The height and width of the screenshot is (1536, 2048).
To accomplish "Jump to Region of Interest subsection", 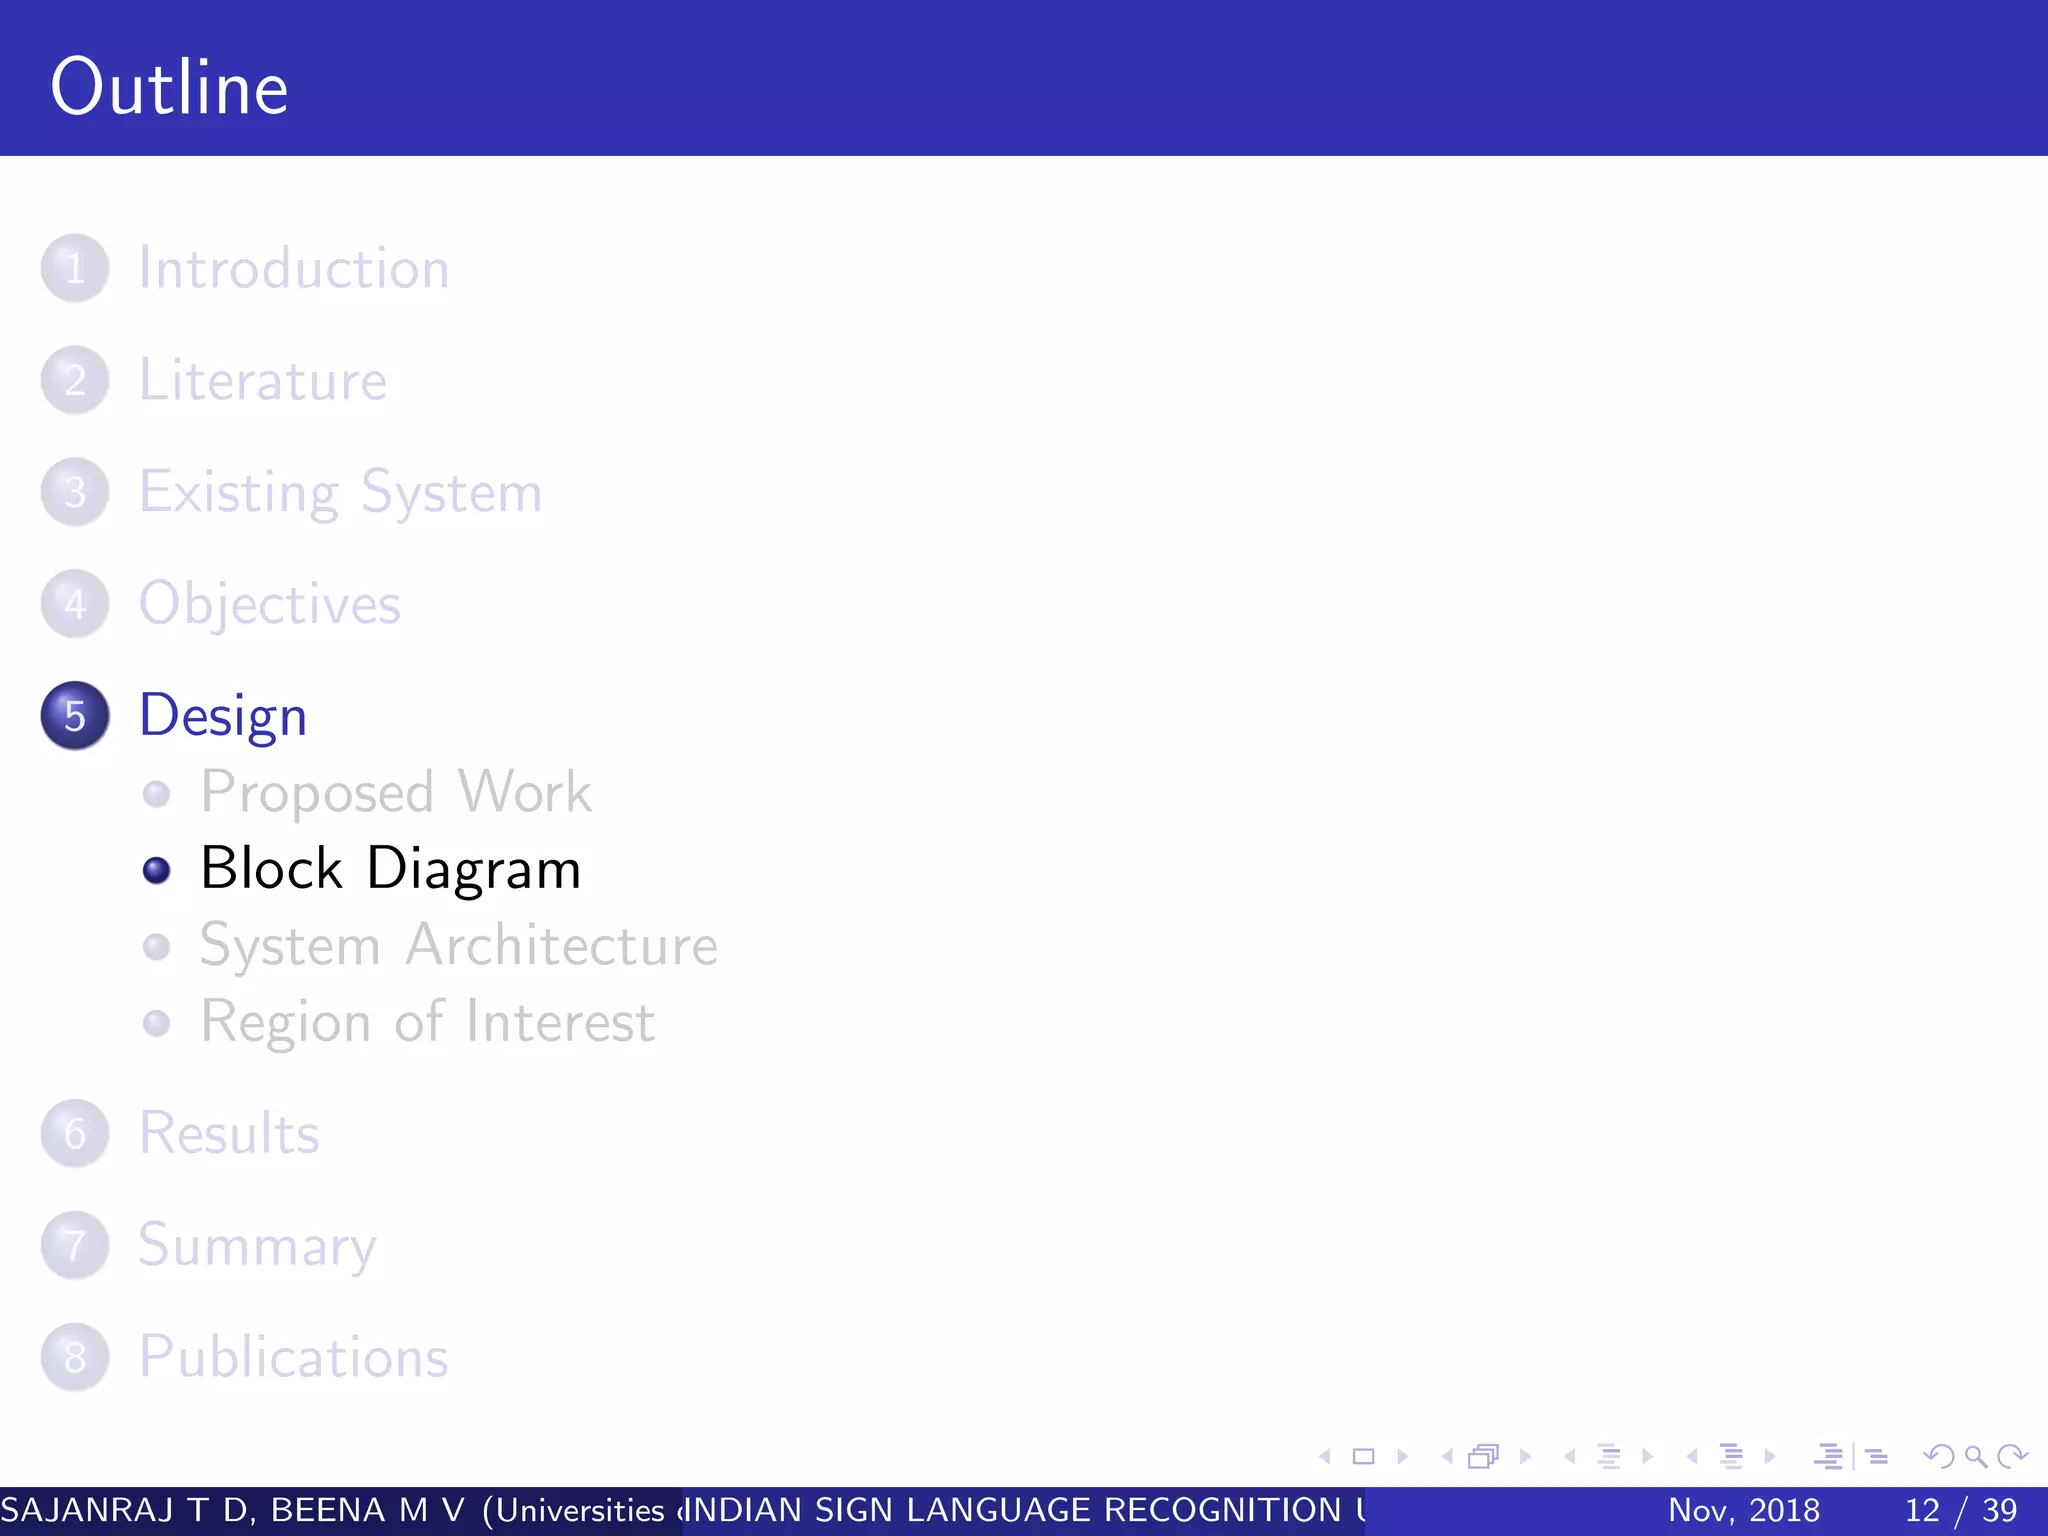I will (x=427, y=1022).
